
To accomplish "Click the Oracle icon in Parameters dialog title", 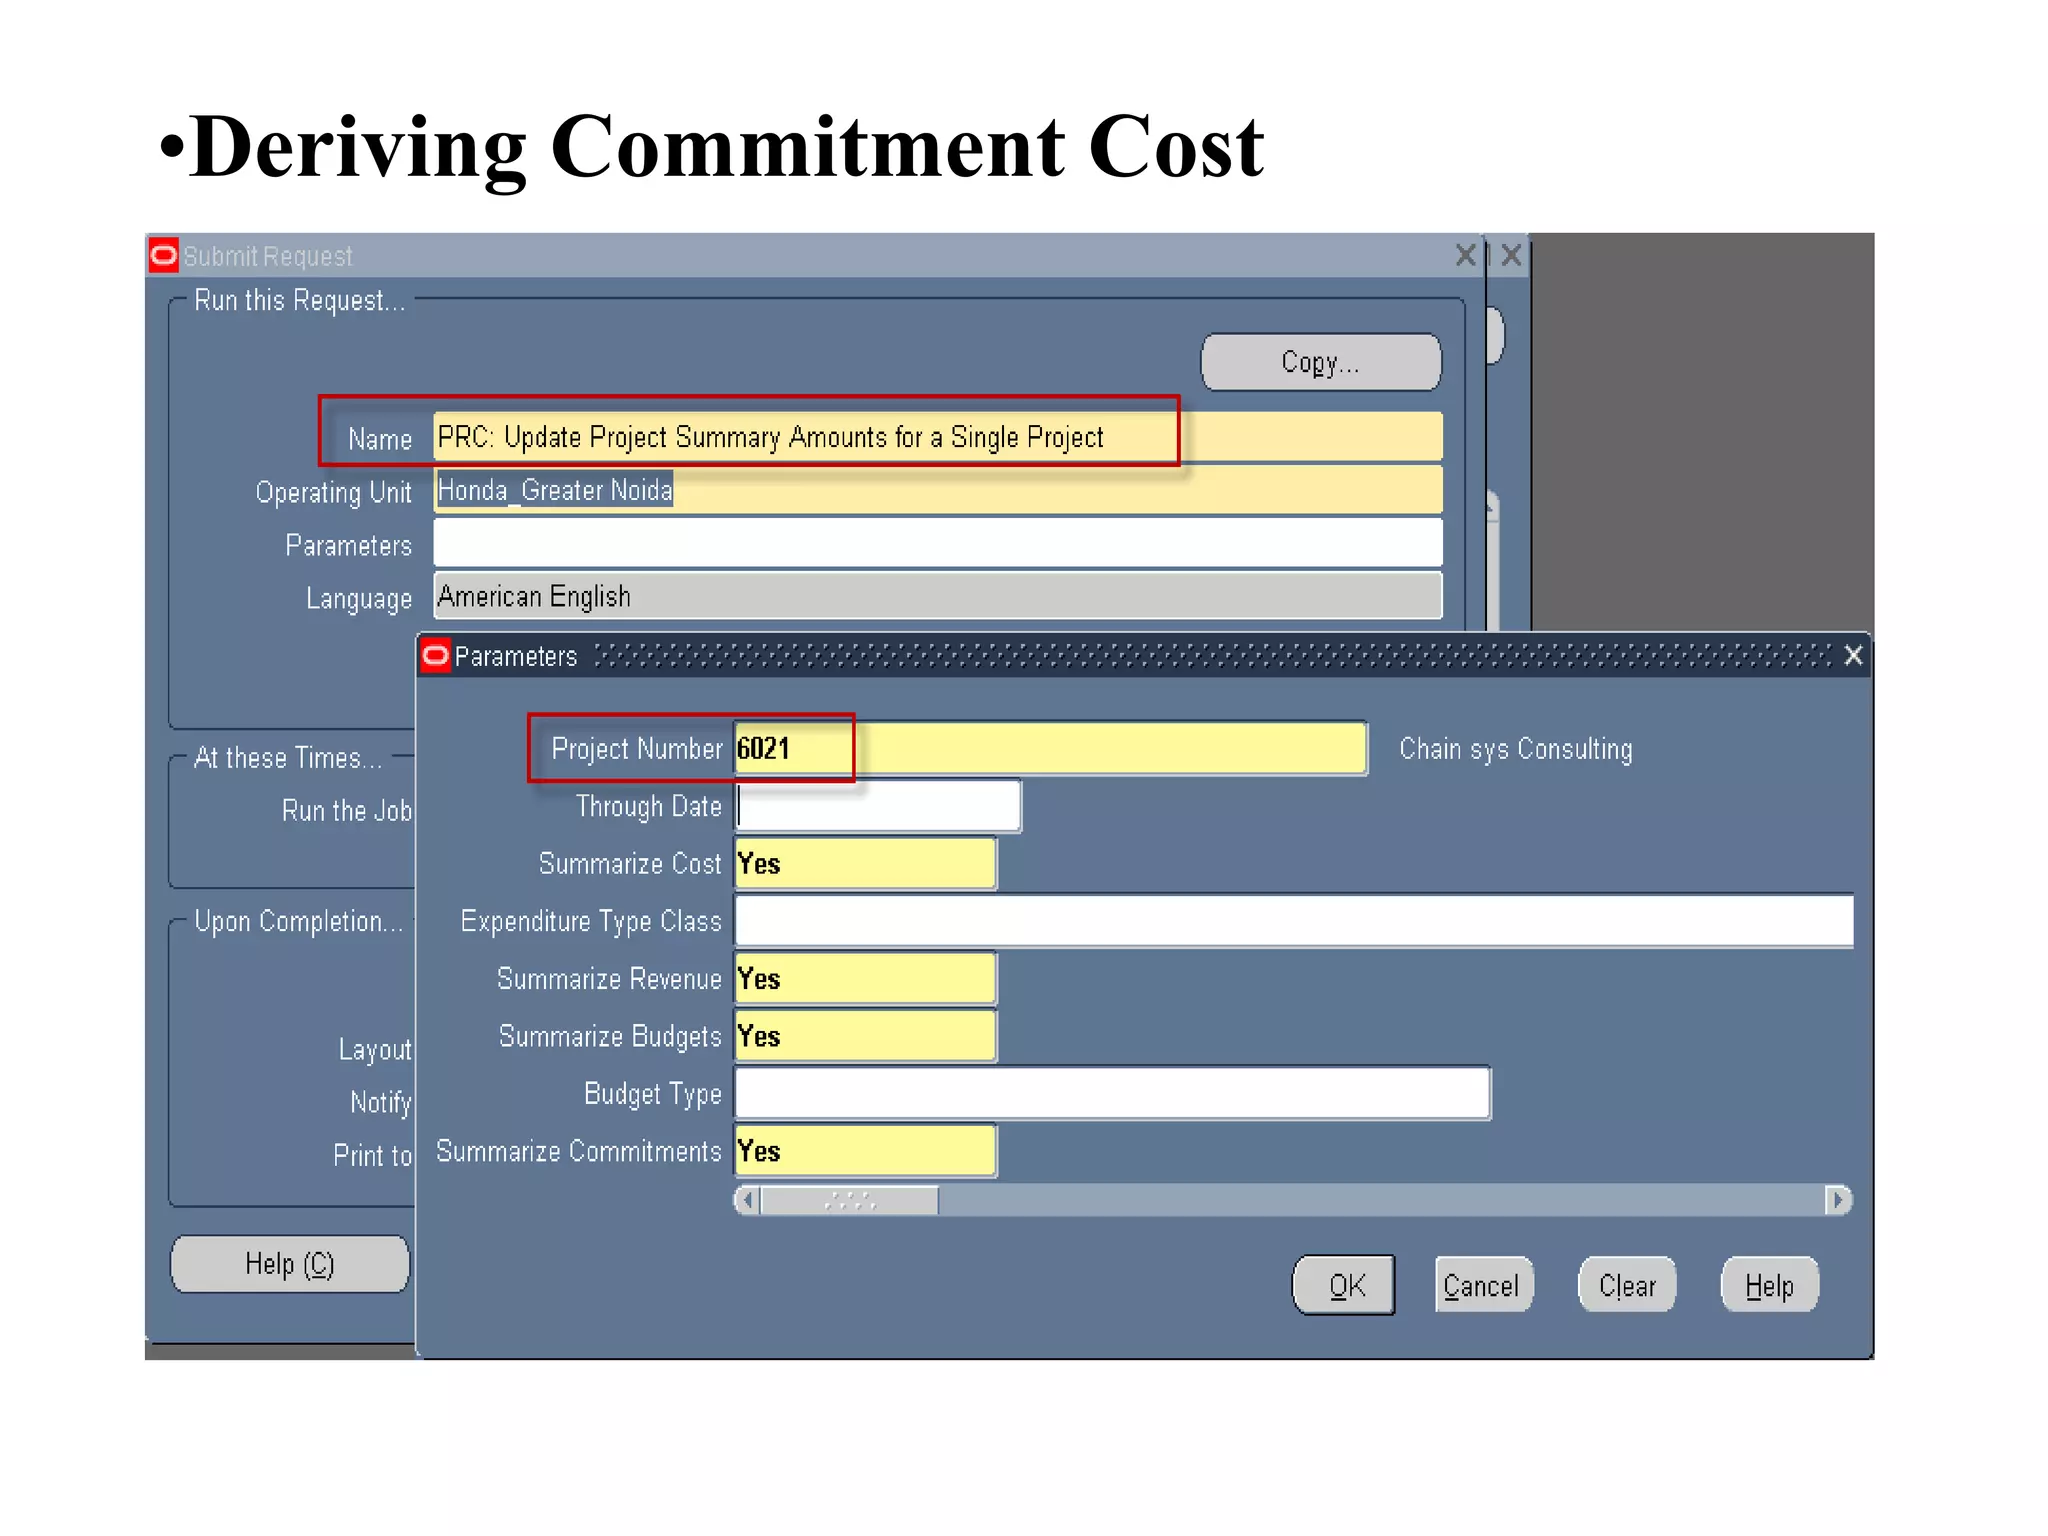I will pyautogui.click(x=435, y=656).
